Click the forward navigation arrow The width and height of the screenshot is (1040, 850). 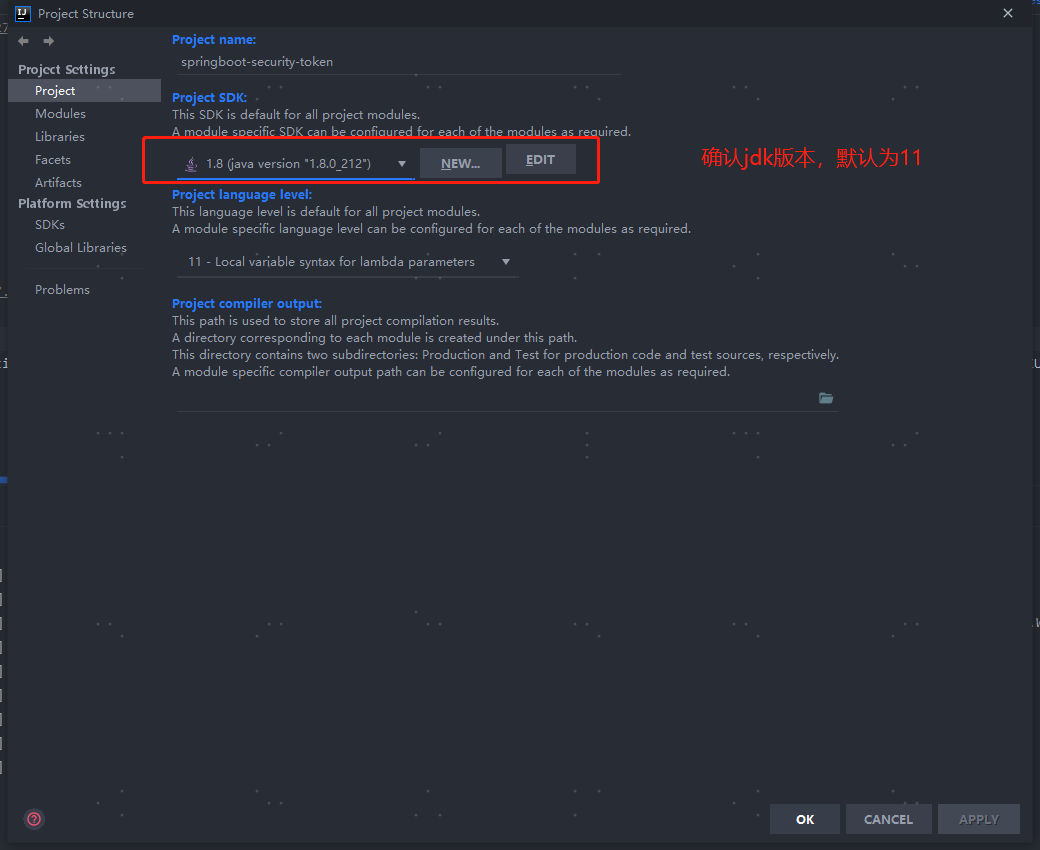[48, 41]
